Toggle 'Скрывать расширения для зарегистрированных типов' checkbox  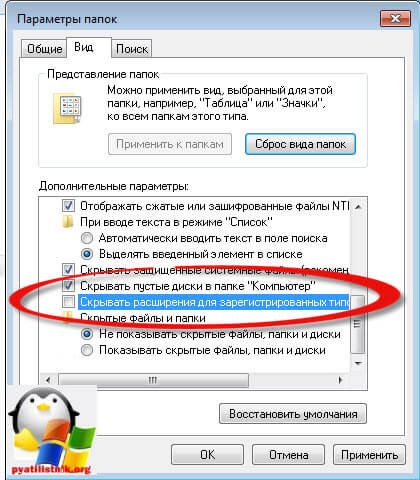(68, 302)
